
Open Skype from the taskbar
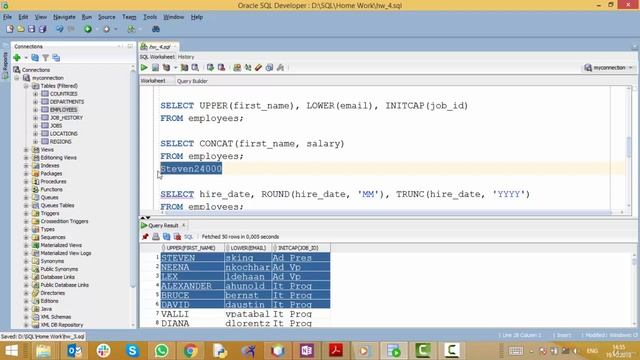(x=132, y=350)
